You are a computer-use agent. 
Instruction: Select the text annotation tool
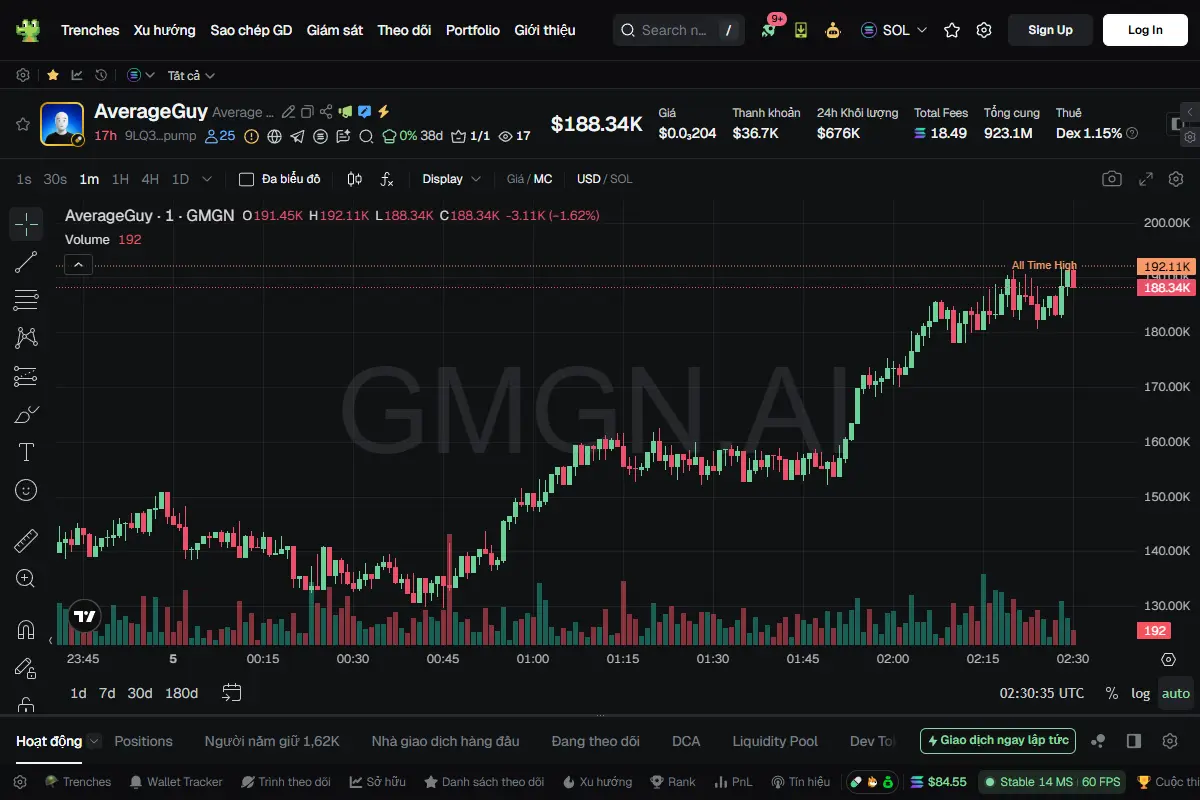pyautogui.click(x=26, y=452)
